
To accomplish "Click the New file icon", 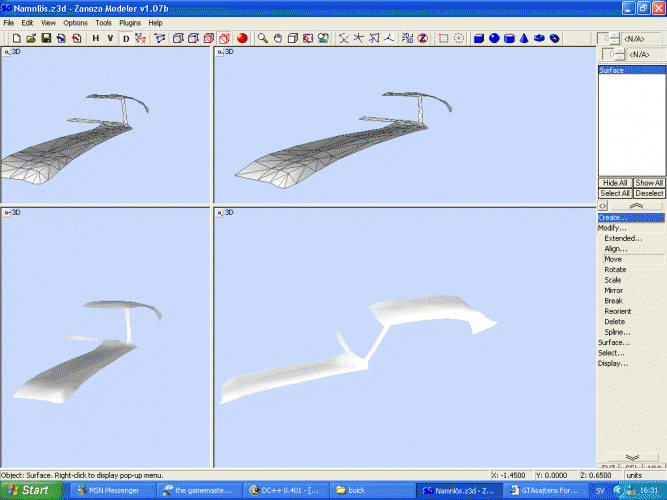I will point(16,38).
